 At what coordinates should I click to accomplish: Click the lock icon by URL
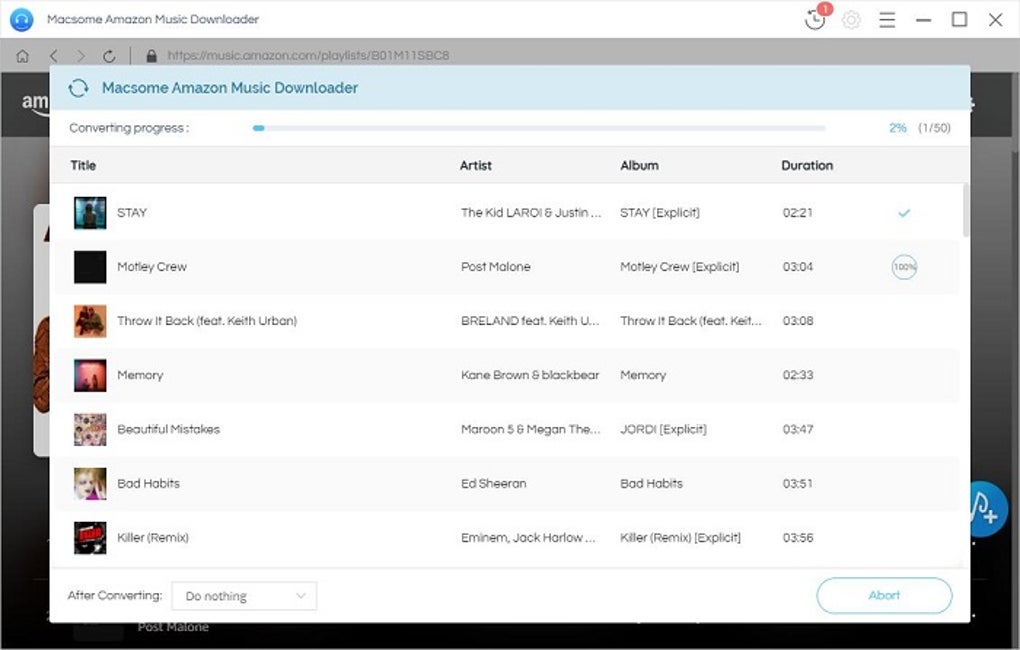click(152, 56)
